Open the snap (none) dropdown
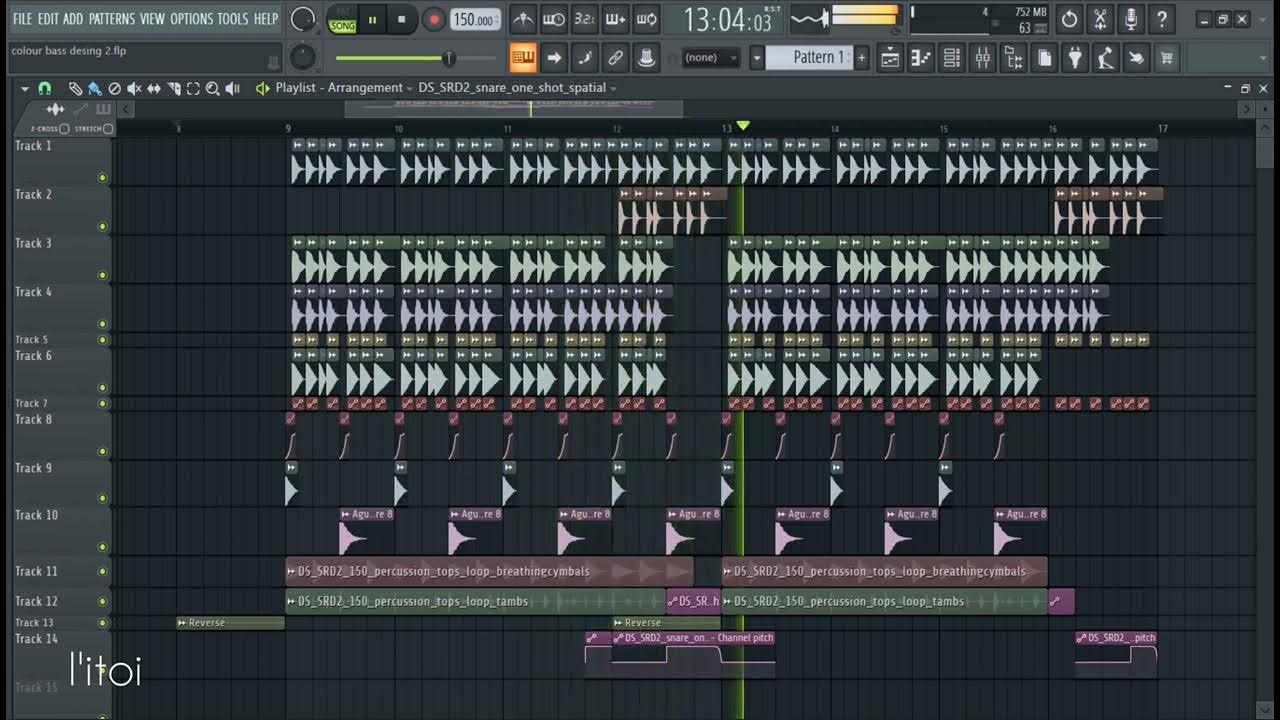The height and width of the screenshot is (720, 1280). [x=711, y=58]
